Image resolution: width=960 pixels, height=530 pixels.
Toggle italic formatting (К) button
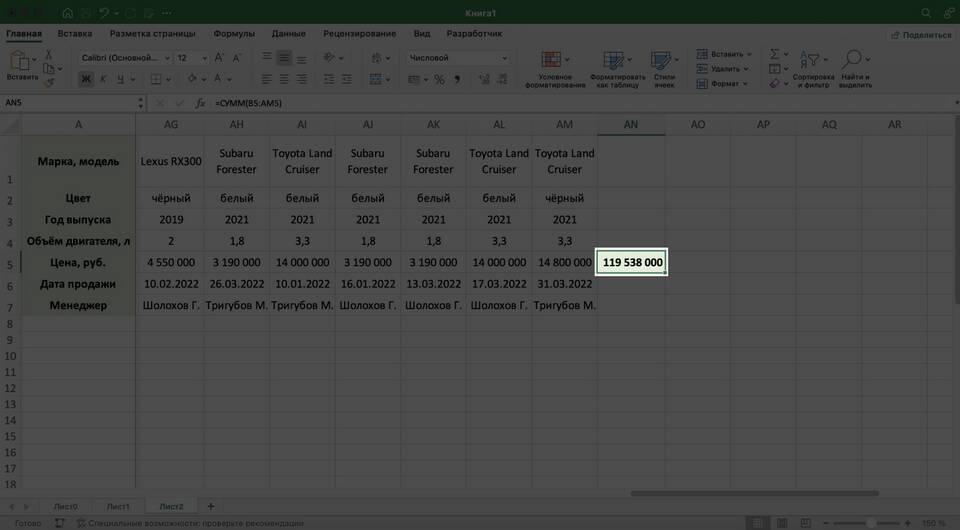103,79
